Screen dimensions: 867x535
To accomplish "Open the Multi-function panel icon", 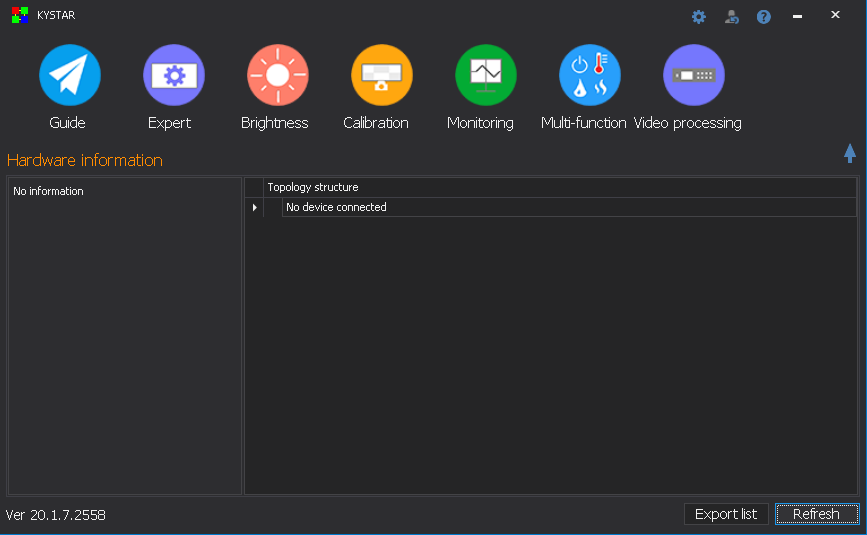I will 589,76.
